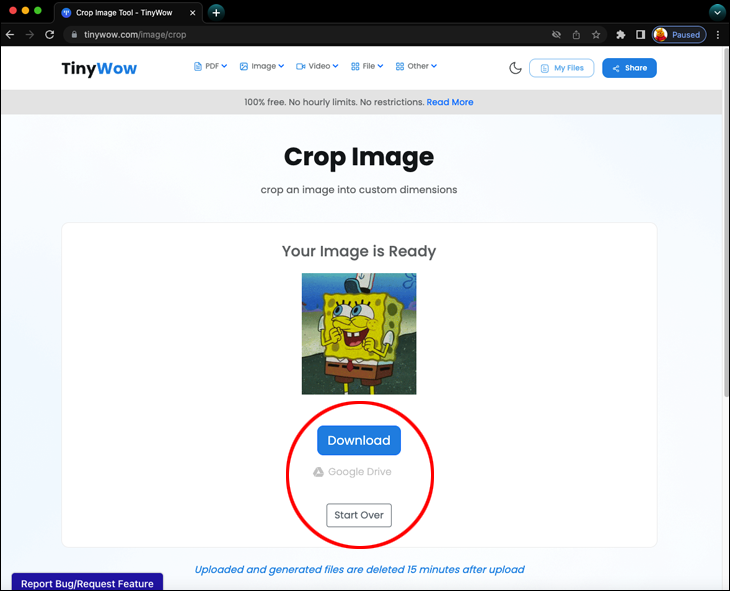Open the Extensions puzzle icon

[621, 34]
